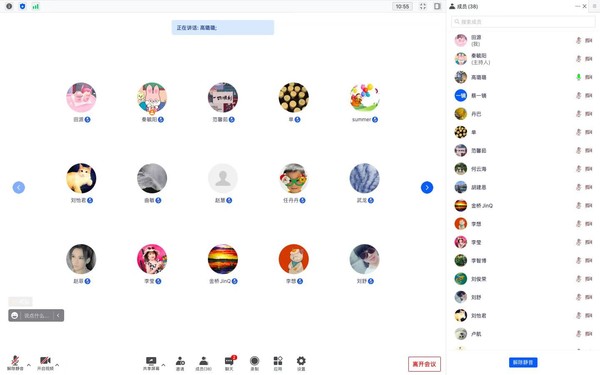This screenshot has width=600, height=375.
Task: Unmute the microphone in bottom toolbar
Action: point(15,362)
